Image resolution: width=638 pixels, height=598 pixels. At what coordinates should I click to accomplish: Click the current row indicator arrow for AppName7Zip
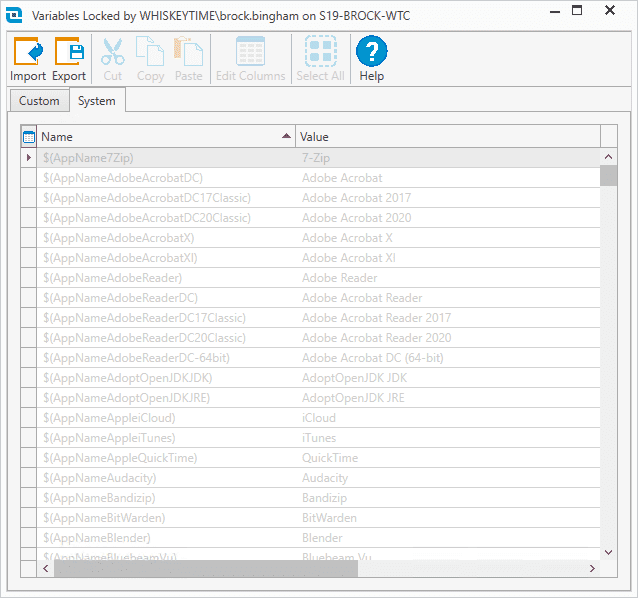(28, 157)
